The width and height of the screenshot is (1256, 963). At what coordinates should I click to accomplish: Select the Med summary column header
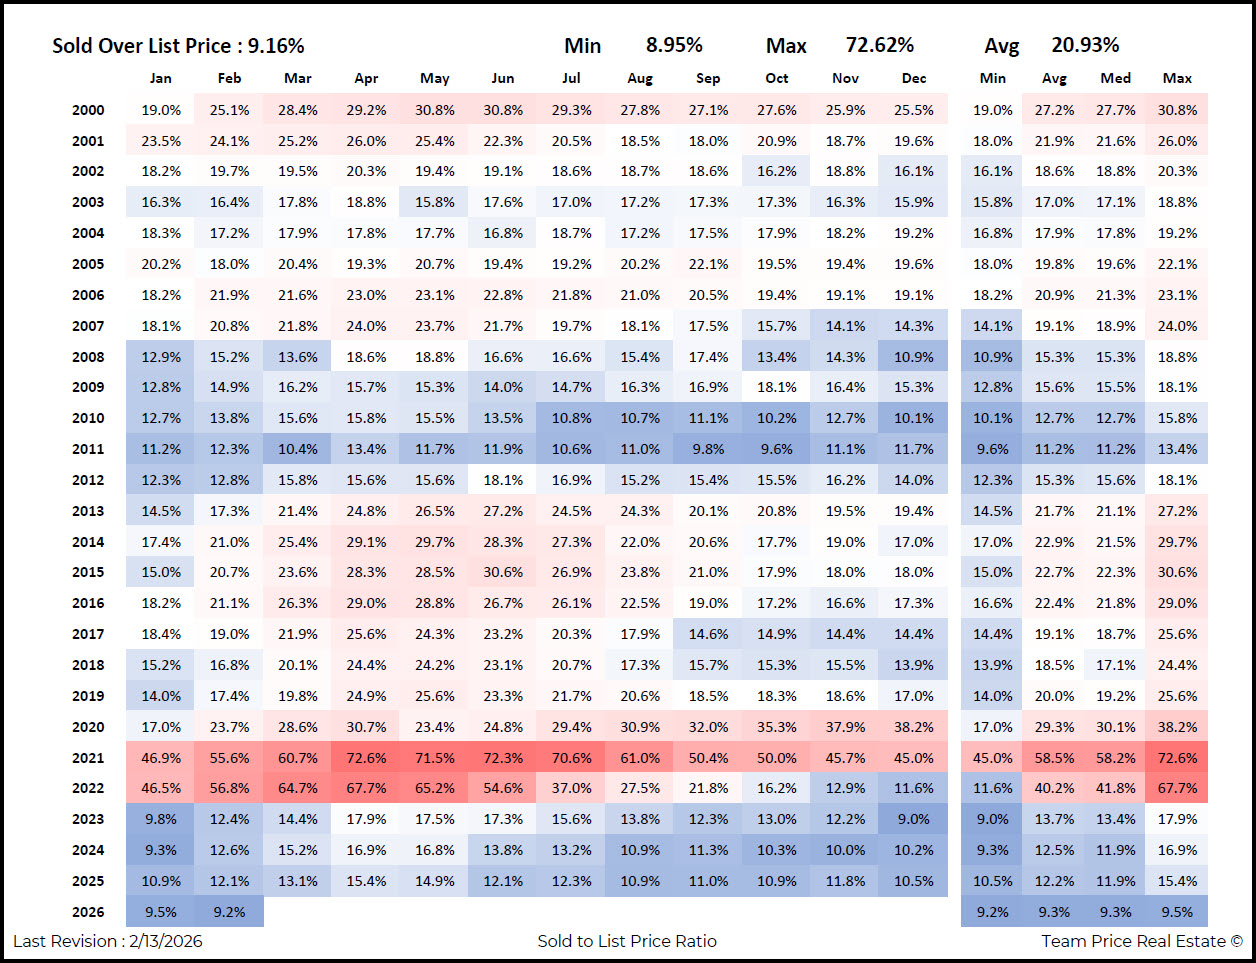coord(1115,78)
